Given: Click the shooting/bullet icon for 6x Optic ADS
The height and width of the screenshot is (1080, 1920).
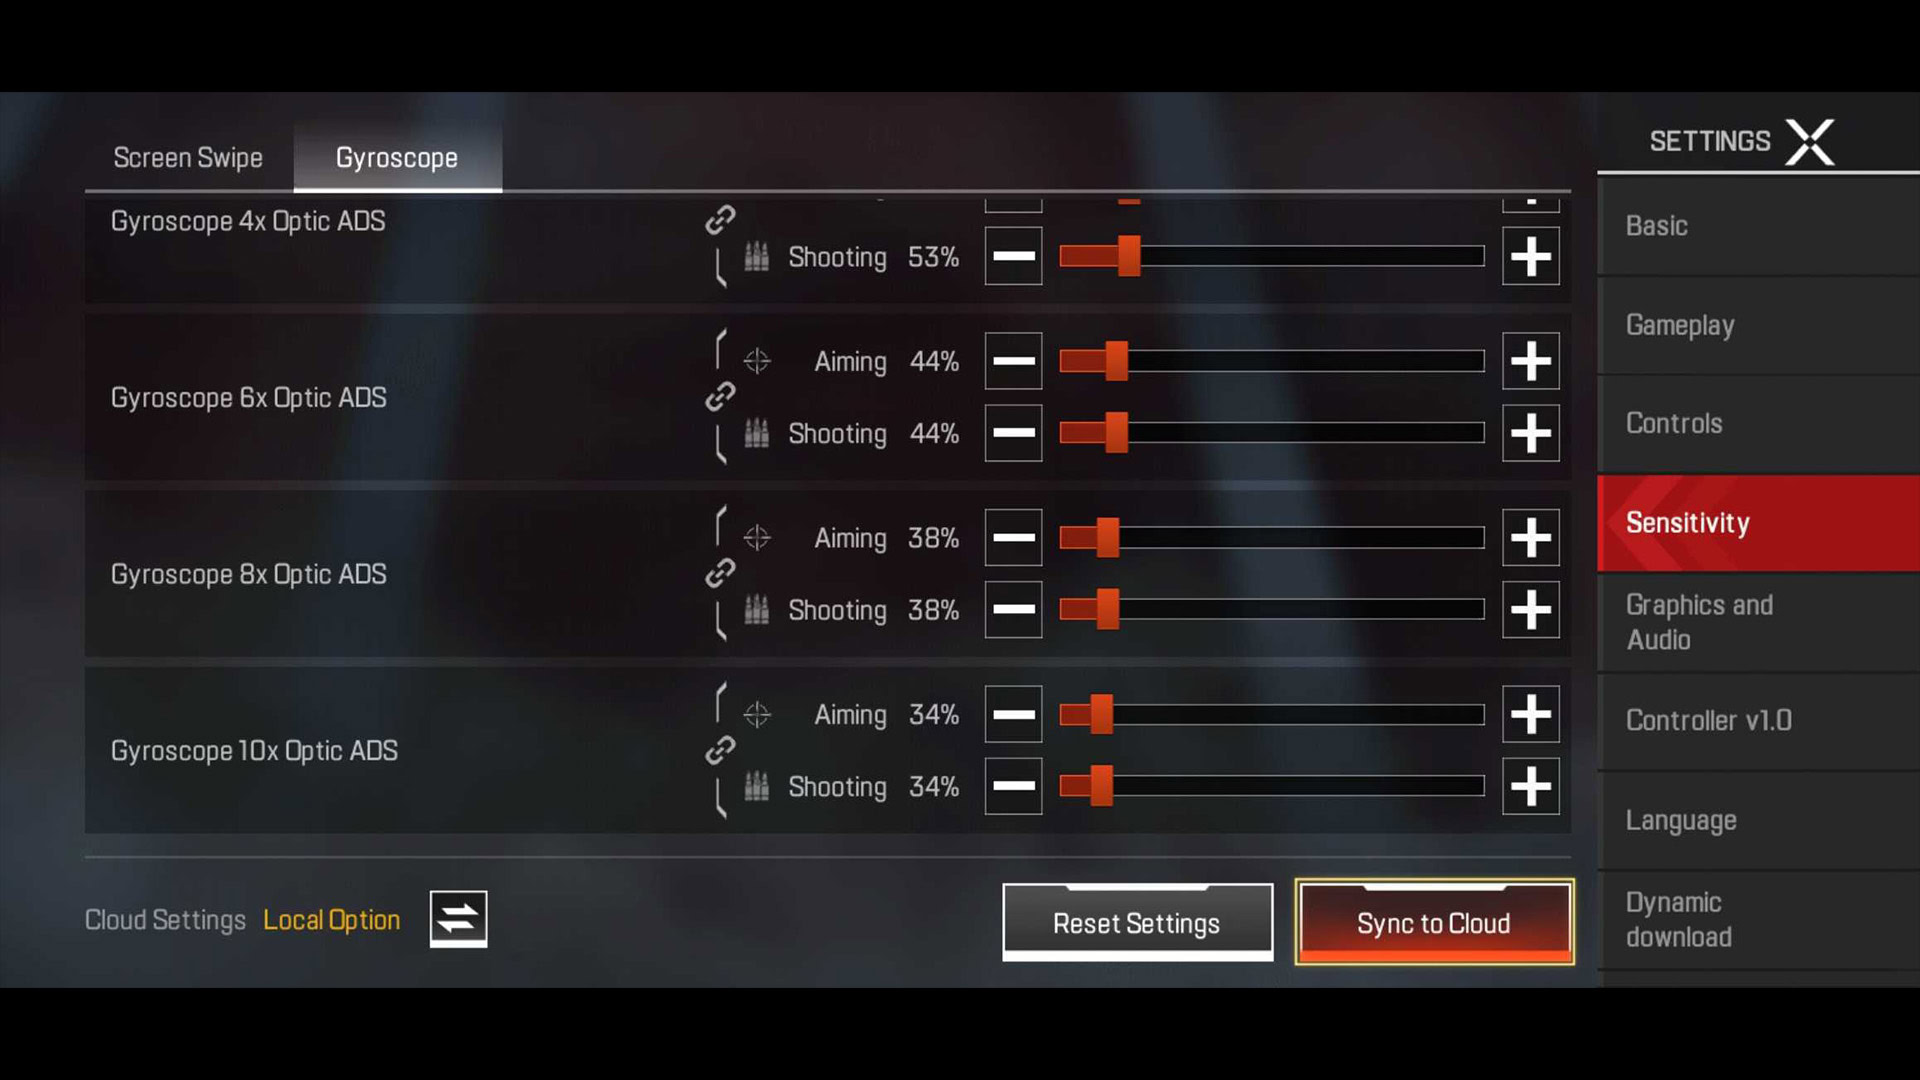Looking at the screenshot, I should pyautogui.click(x=760, y=433).
